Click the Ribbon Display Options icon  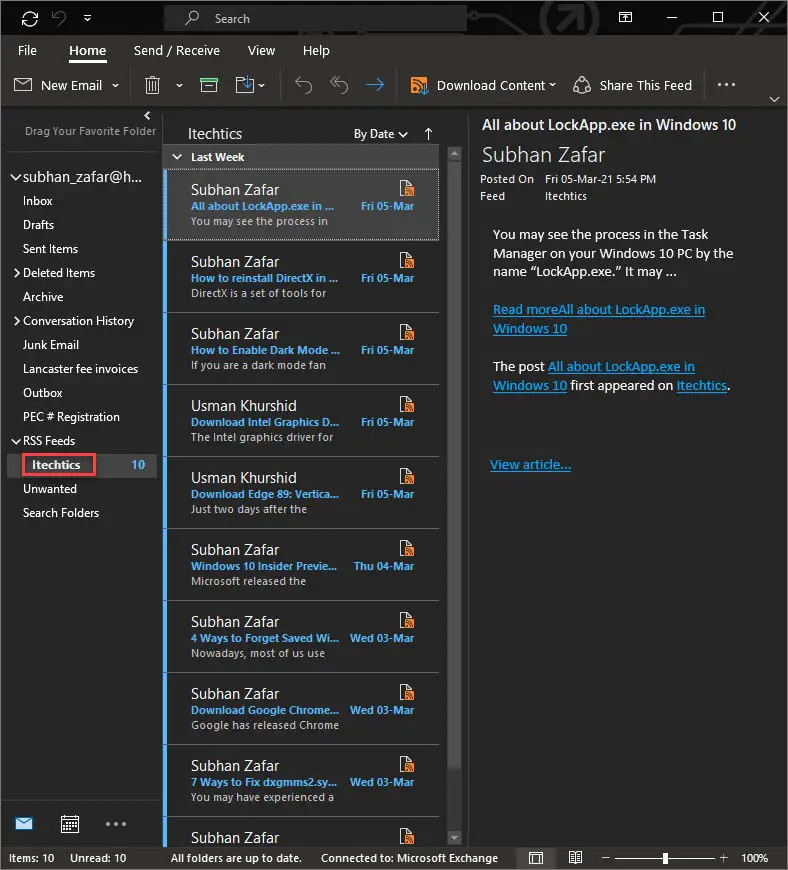point(625,17)
